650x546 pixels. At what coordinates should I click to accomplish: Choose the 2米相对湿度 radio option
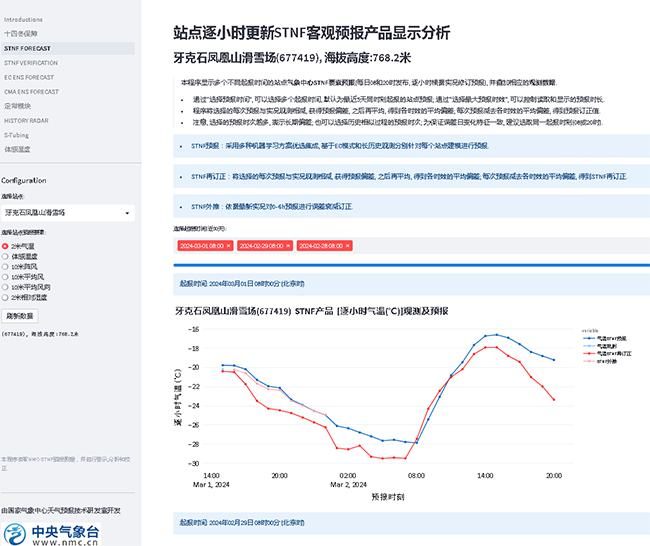click(5, 298)
